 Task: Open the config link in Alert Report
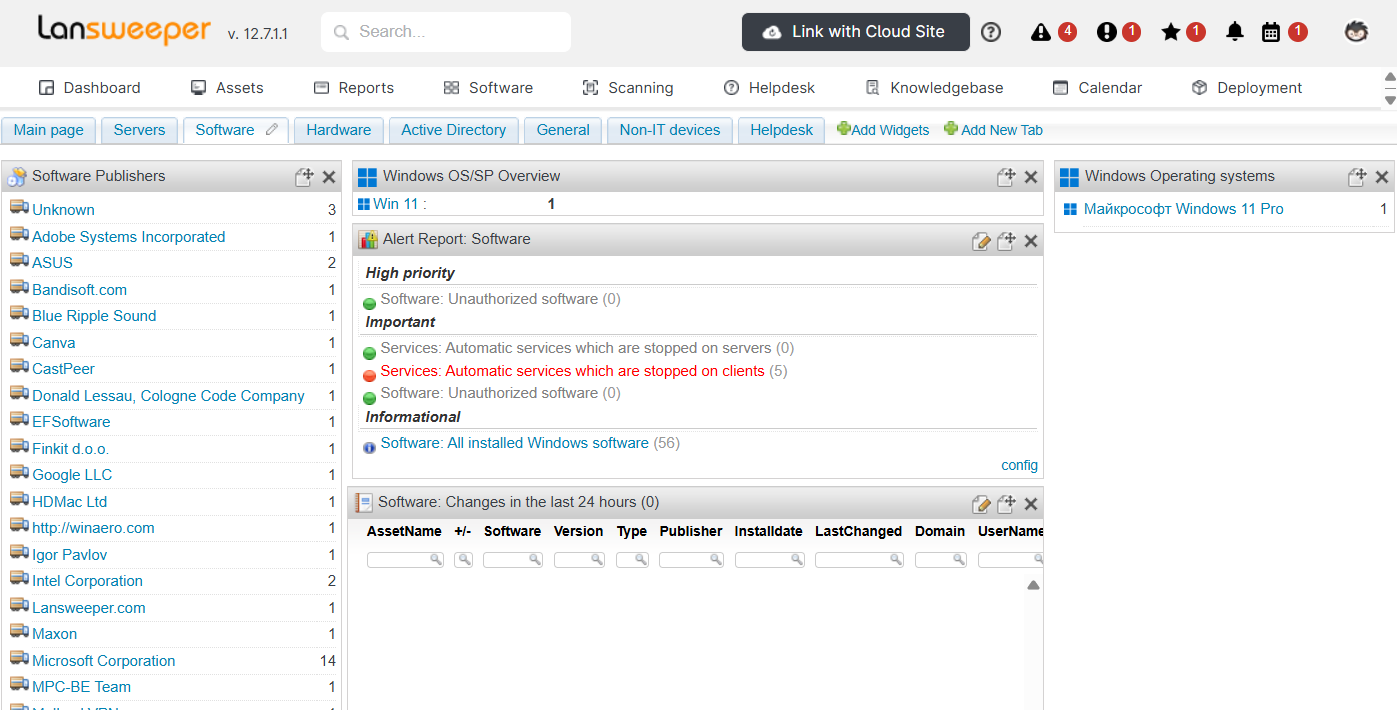[1020, 465]
